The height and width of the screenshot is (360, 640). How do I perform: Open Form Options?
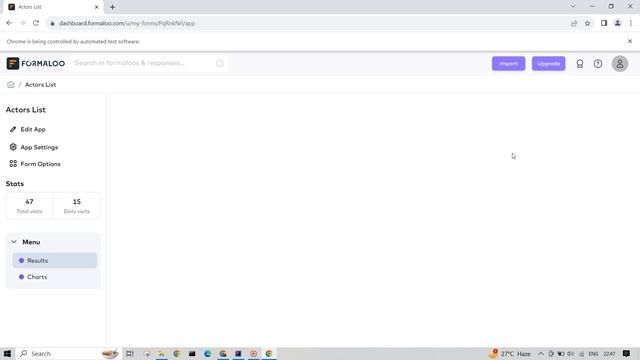(40, 164)
